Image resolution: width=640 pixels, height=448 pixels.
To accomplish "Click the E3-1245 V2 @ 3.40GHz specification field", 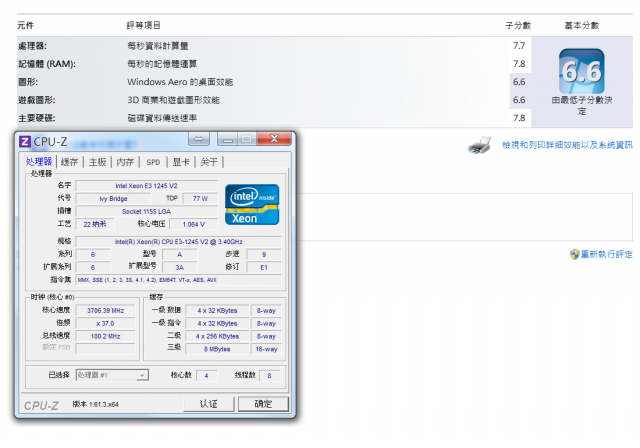I will [x=179, y=242].
